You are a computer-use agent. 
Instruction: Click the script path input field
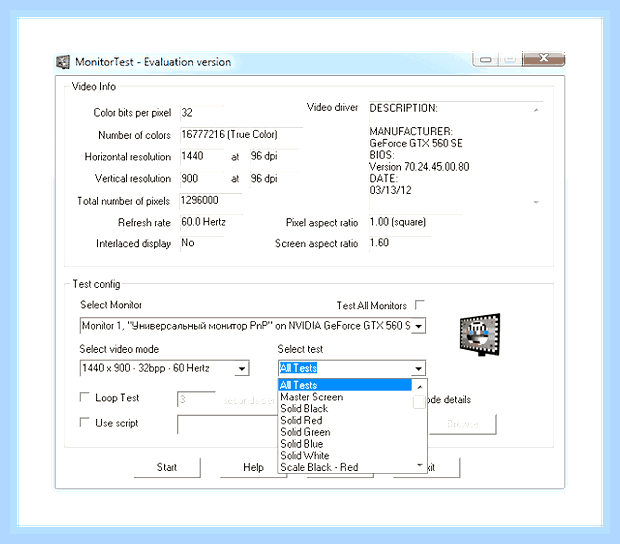click(x=228, y=425)
